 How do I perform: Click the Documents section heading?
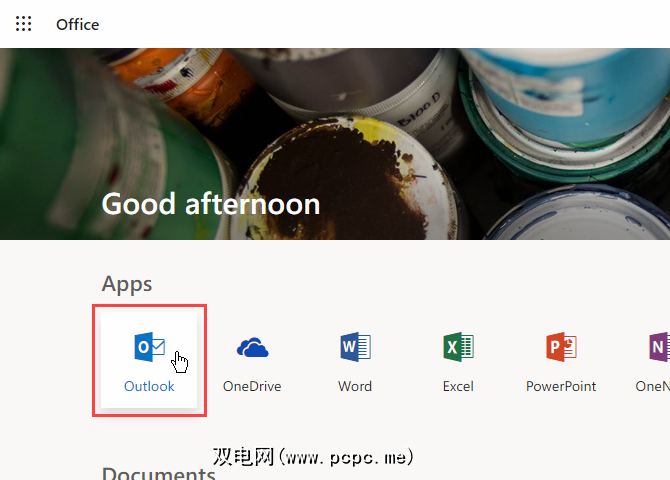tap(159, 473)
